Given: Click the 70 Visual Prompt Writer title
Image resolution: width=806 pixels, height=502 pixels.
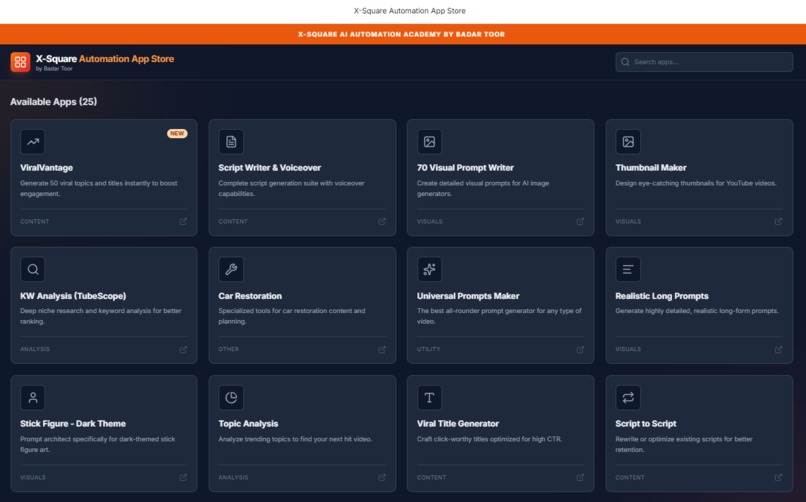Looking at the screenshot, I should [x=465, y=168].
